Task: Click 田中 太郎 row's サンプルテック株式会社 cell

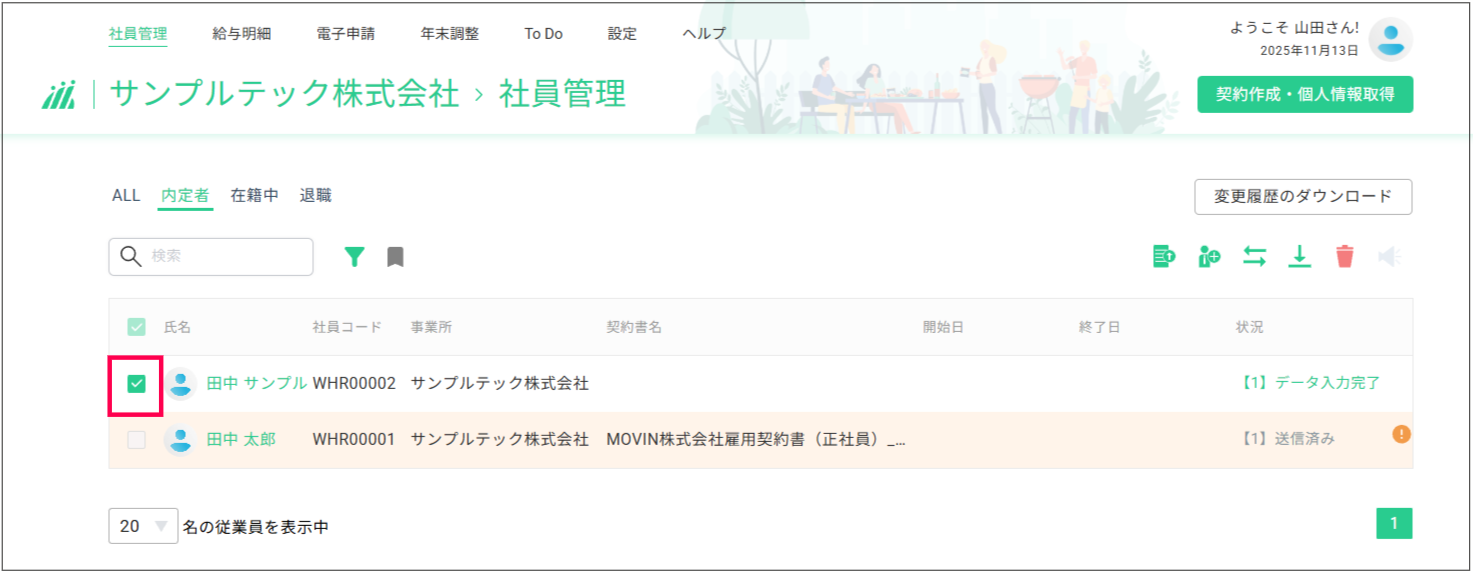Action: coord(499,440)
